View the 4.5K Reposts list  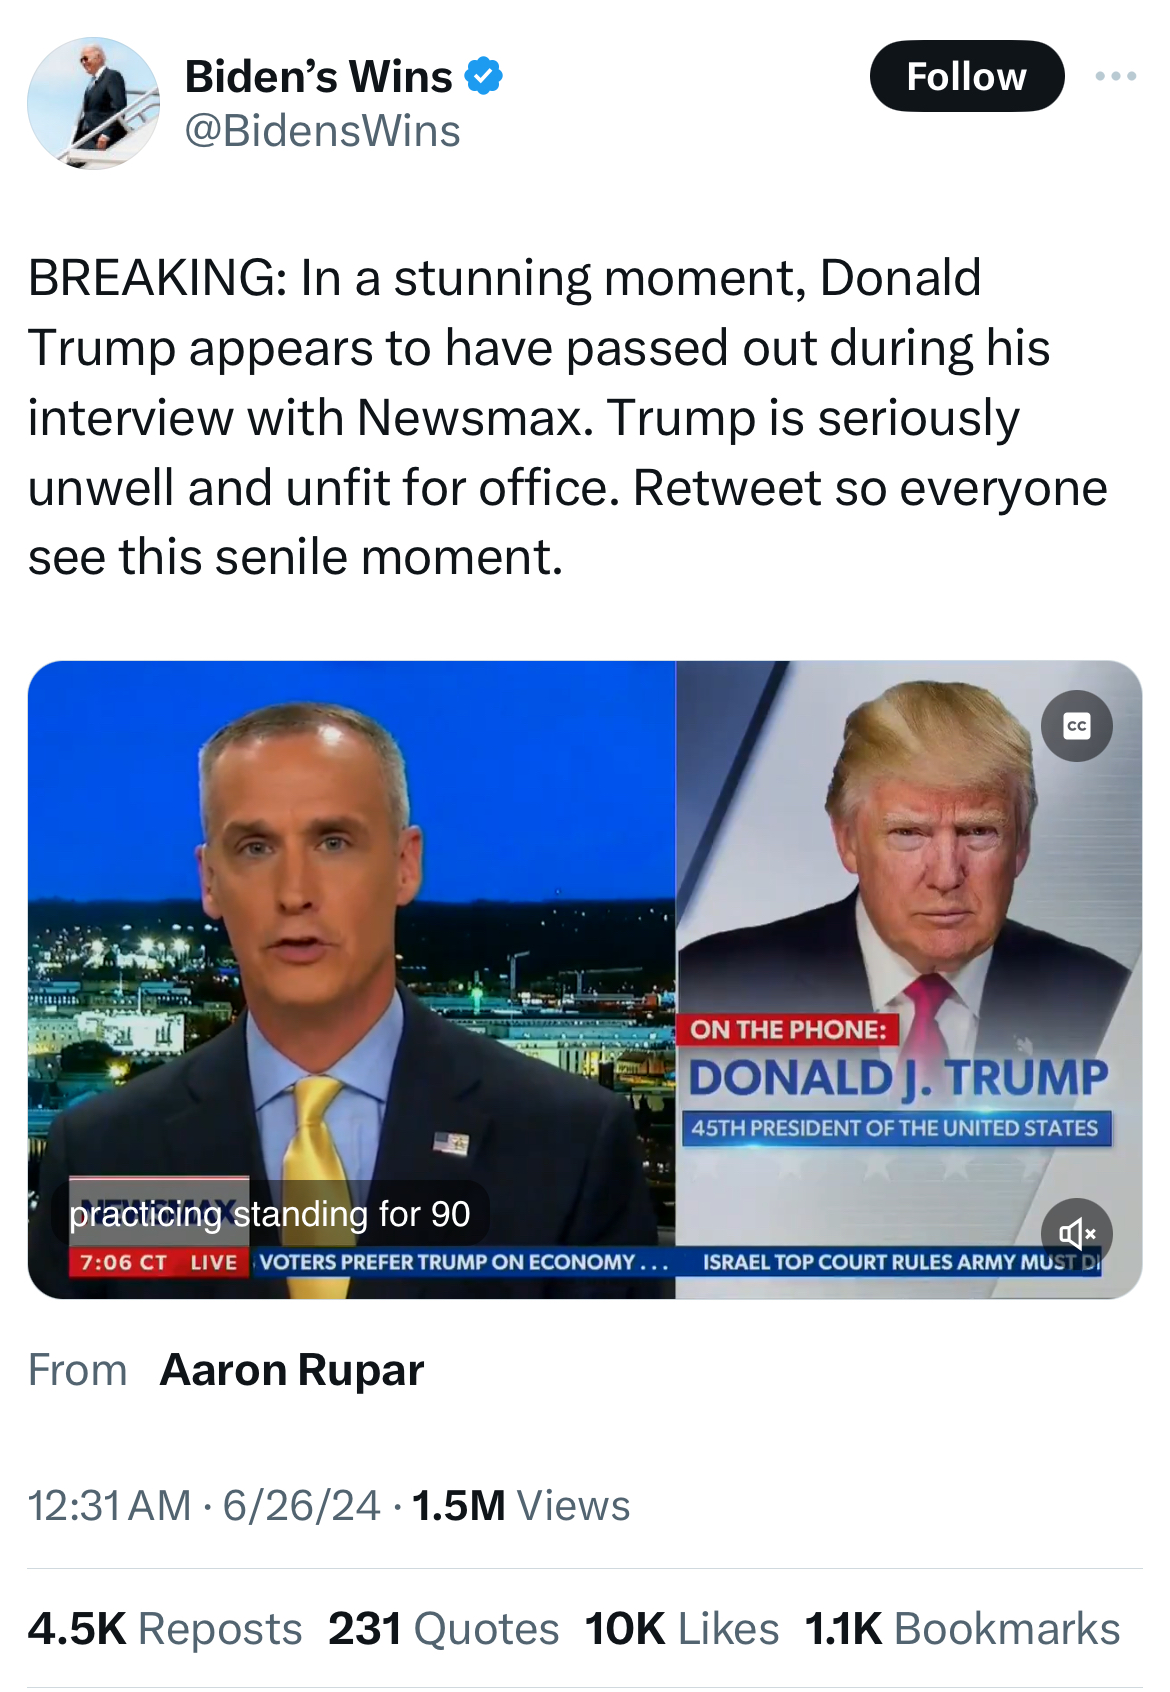[x=165, y=1629]
